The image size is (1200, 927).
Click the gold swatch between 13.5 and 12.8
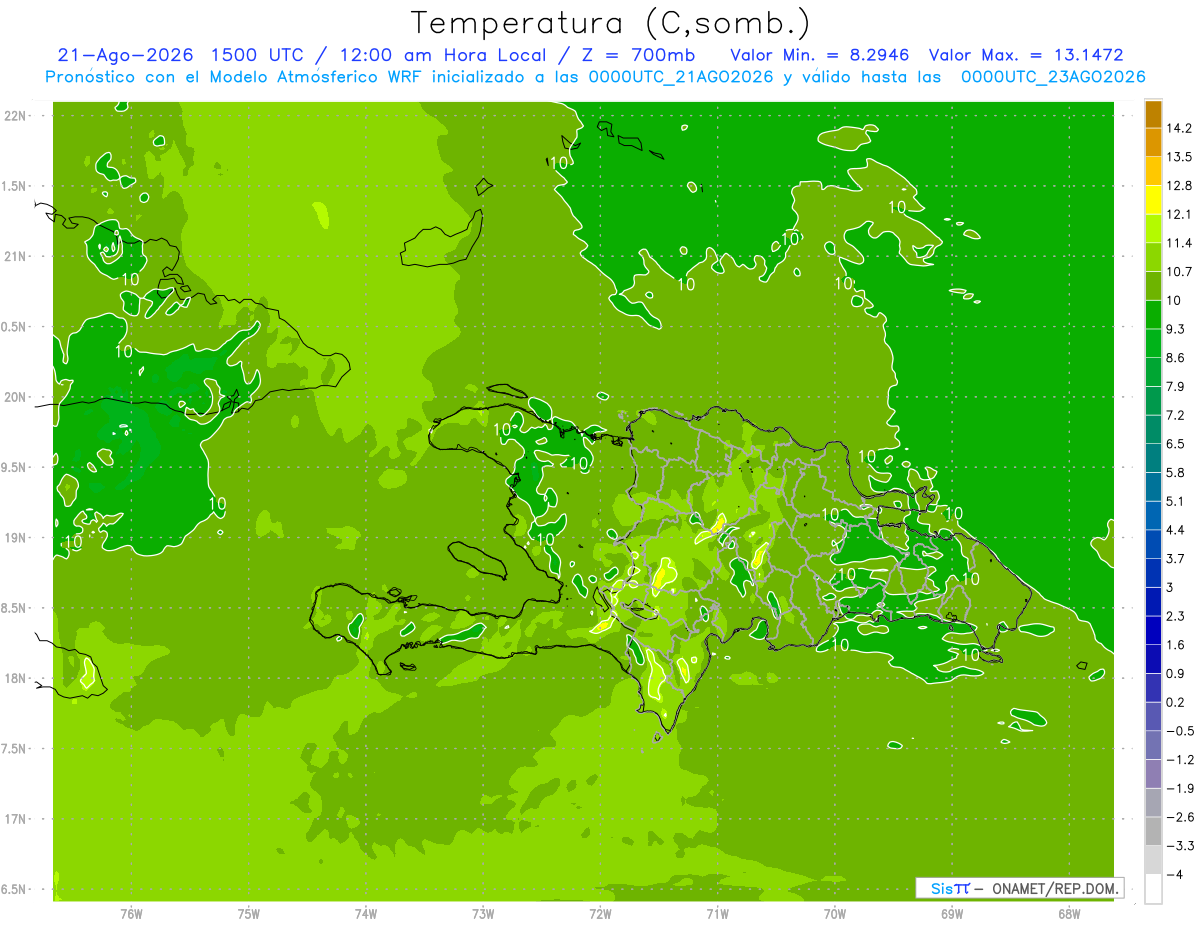[x=1153, y=171]
